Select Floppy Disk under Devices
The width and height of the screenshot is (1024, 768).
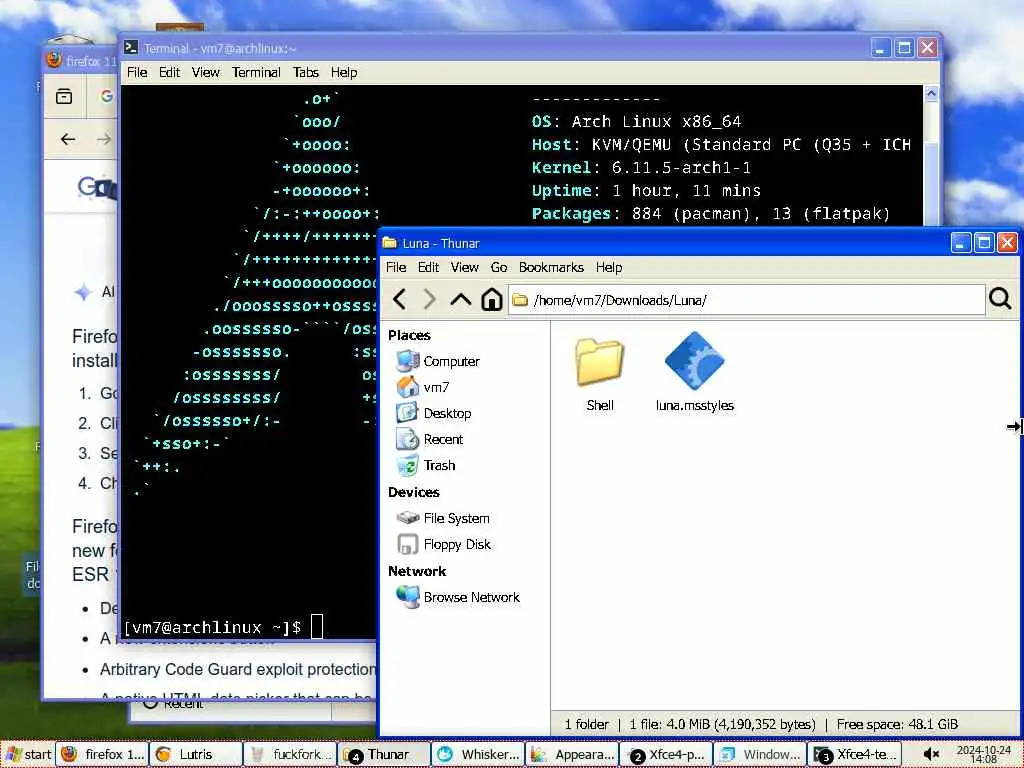click(x=443, y=544)
